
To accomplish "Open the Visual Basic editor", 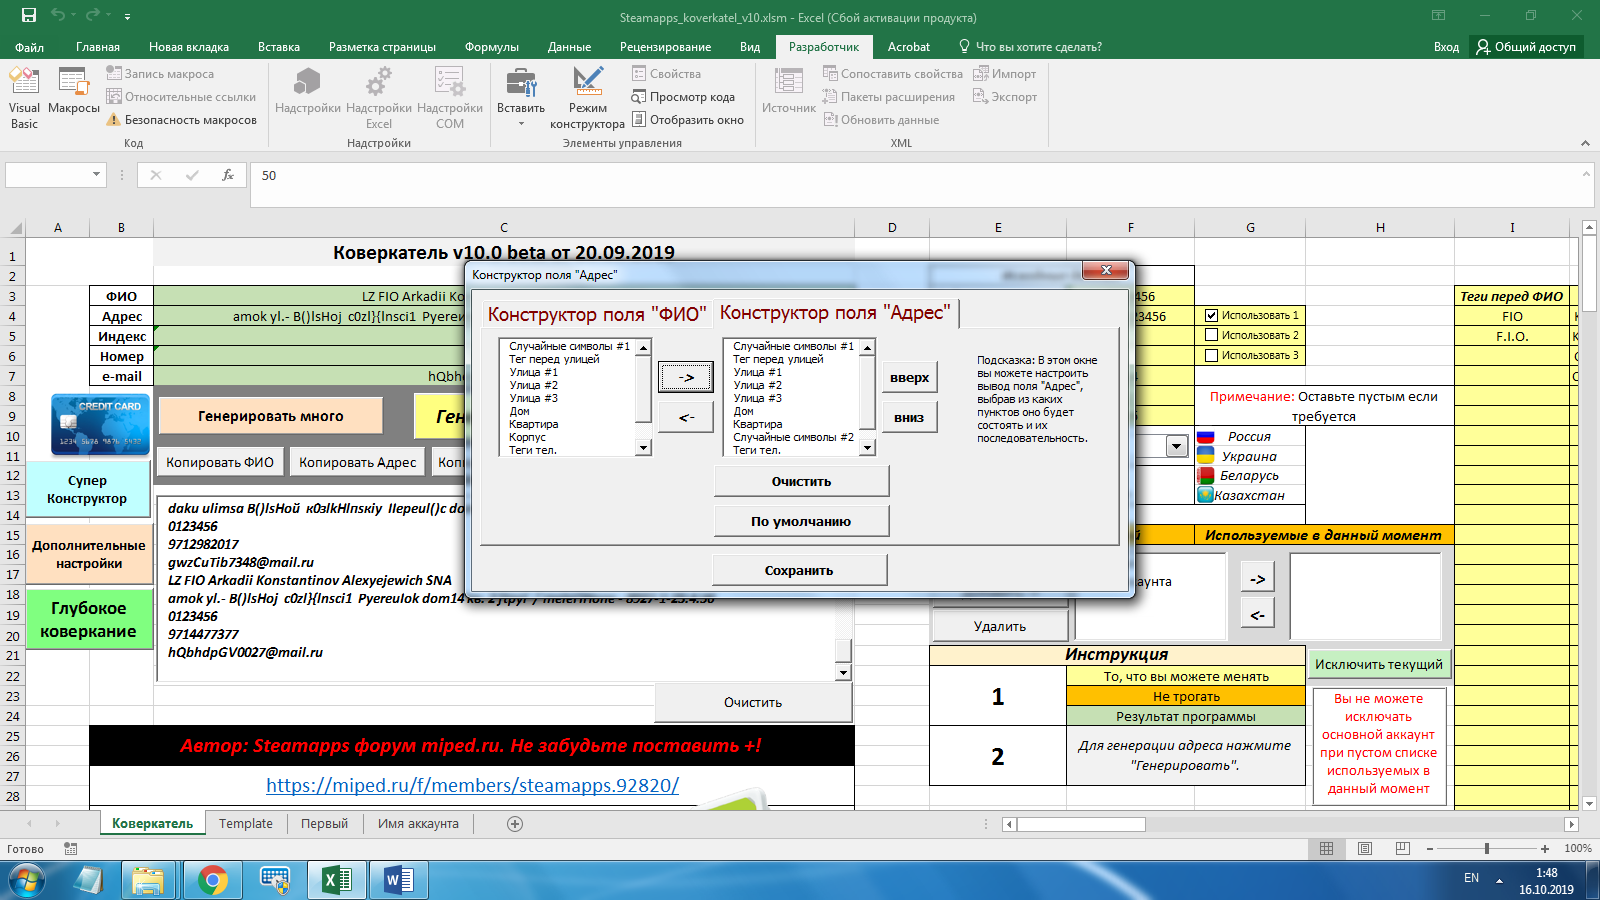I will click(x=24, y=98).
